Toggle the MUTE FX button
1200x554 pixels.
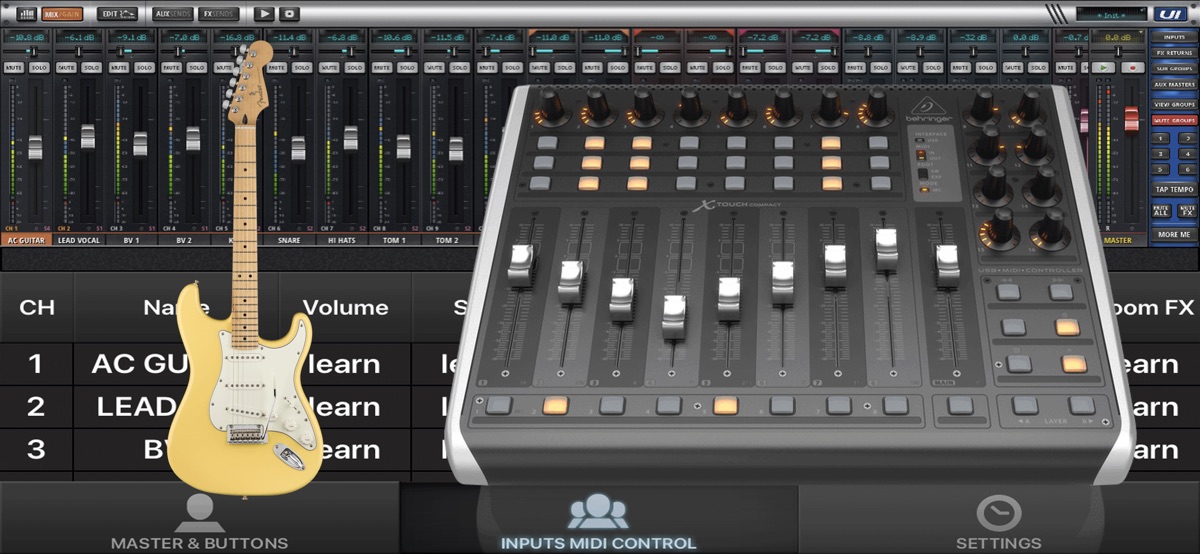[1186, 211]
